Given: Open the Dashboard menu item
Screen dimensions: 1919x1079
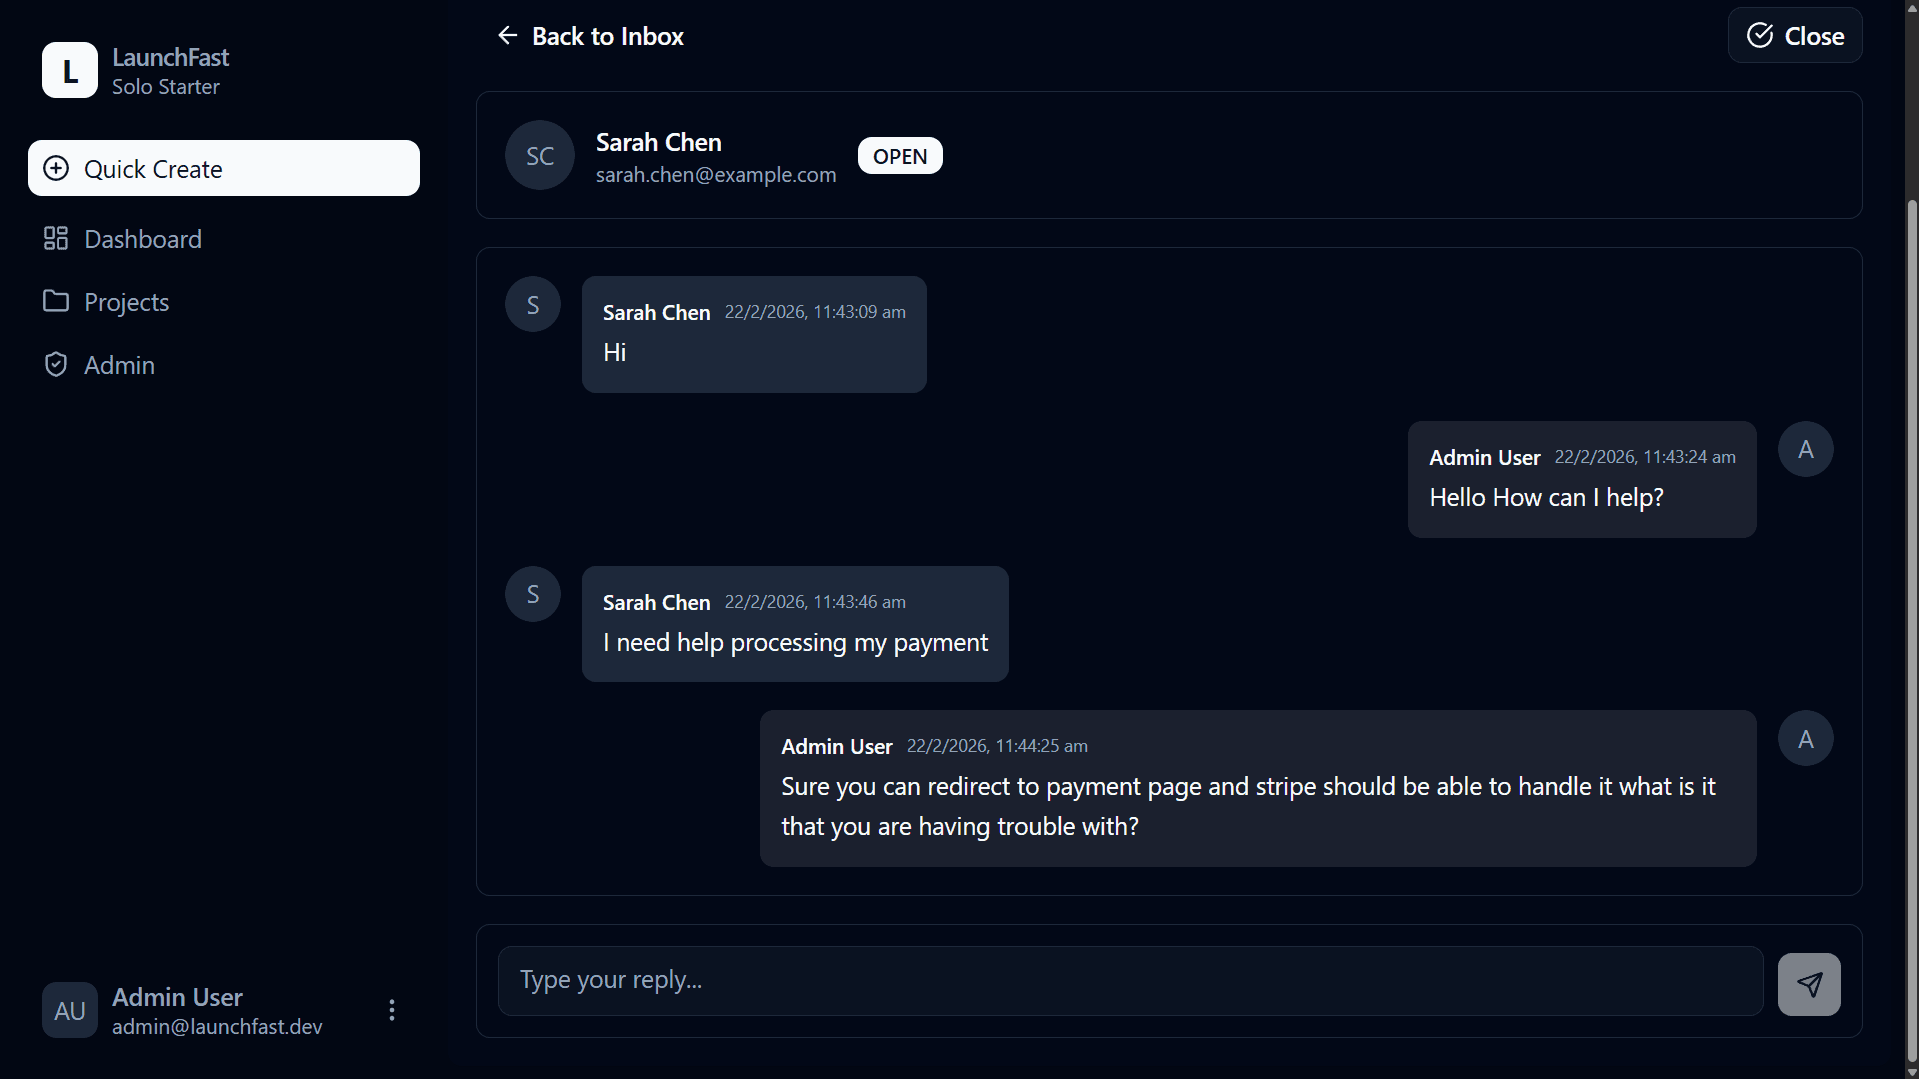Looking at the screenshot, I should tap(143, 239).
